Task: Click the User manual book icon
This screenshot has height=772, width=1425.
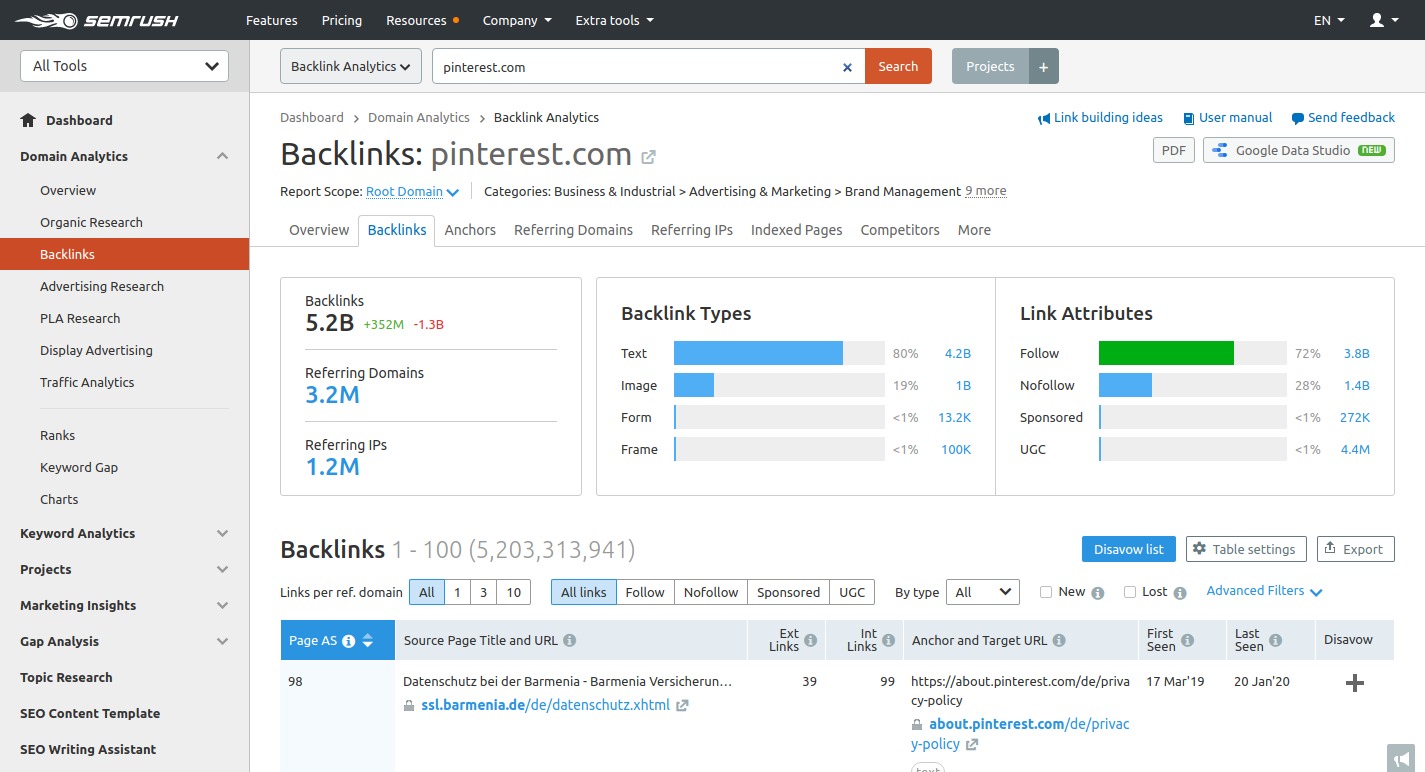Action: coord(1189,118)
